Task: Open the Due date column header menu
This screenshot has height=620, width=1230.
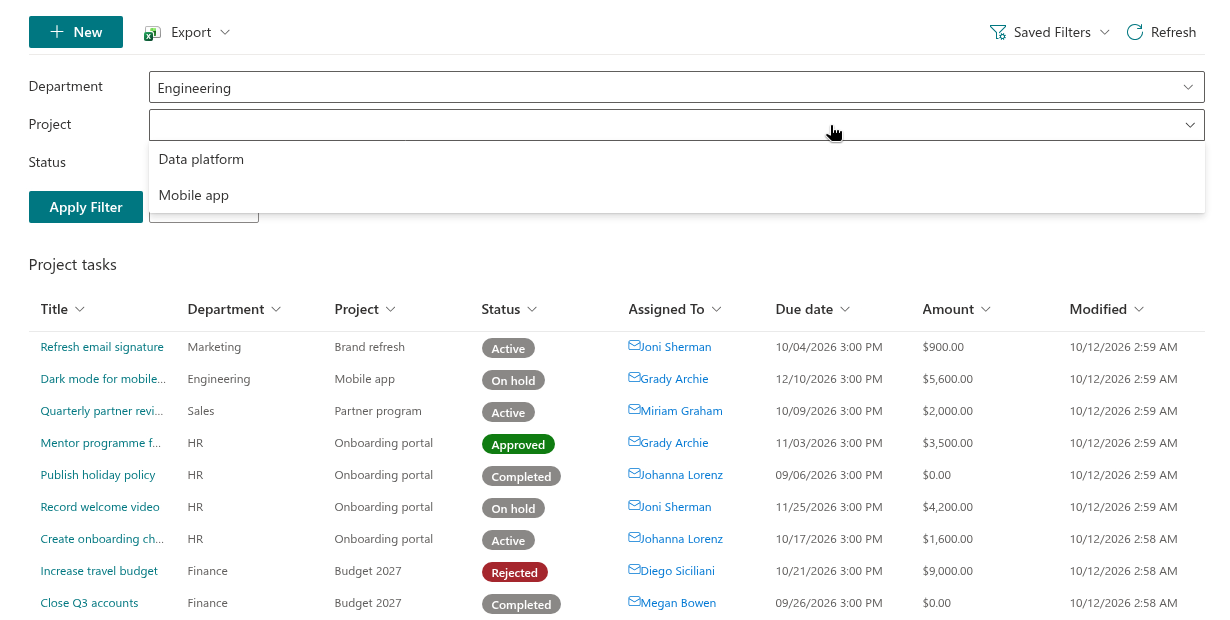Action: [845, 309]
